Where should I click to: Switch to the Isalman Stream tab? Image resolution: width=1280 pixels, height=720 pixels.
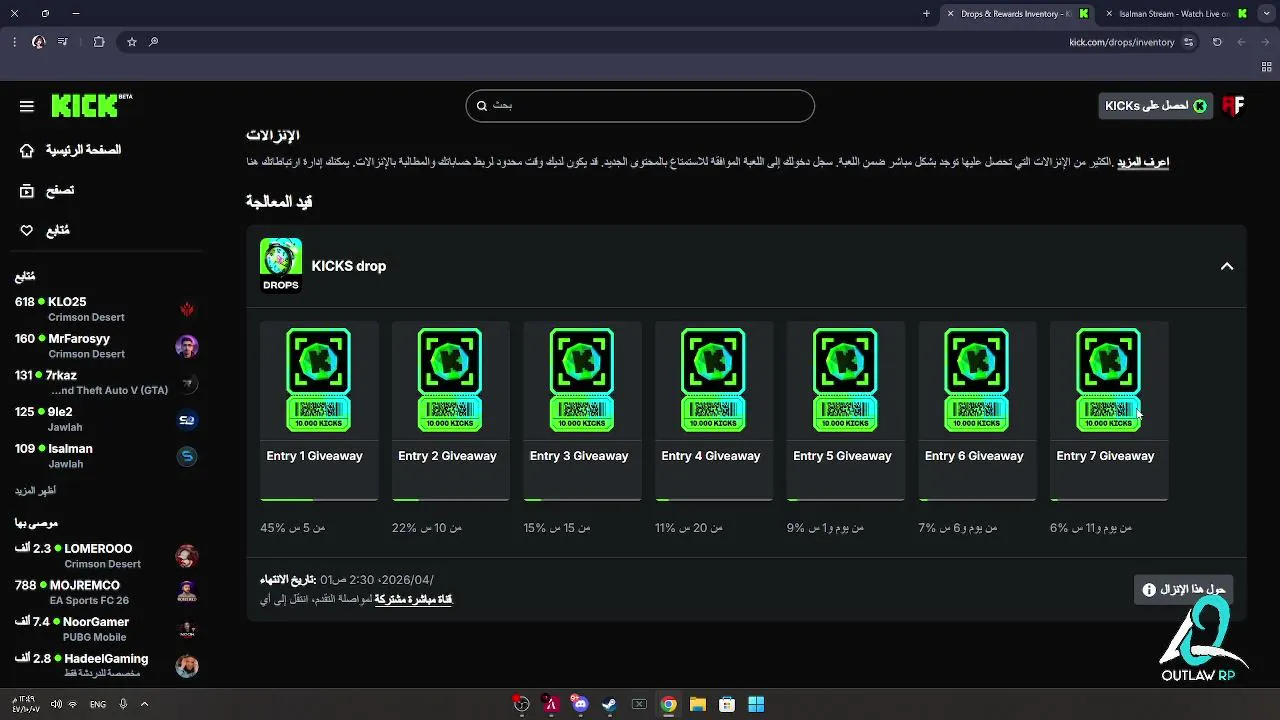1175,13
